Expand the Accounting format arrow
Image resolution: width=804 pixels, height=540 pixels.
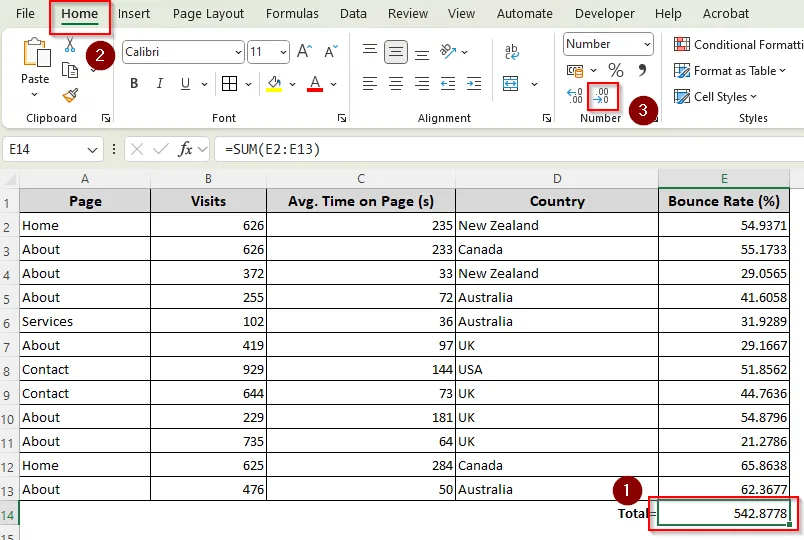(593, 70)
